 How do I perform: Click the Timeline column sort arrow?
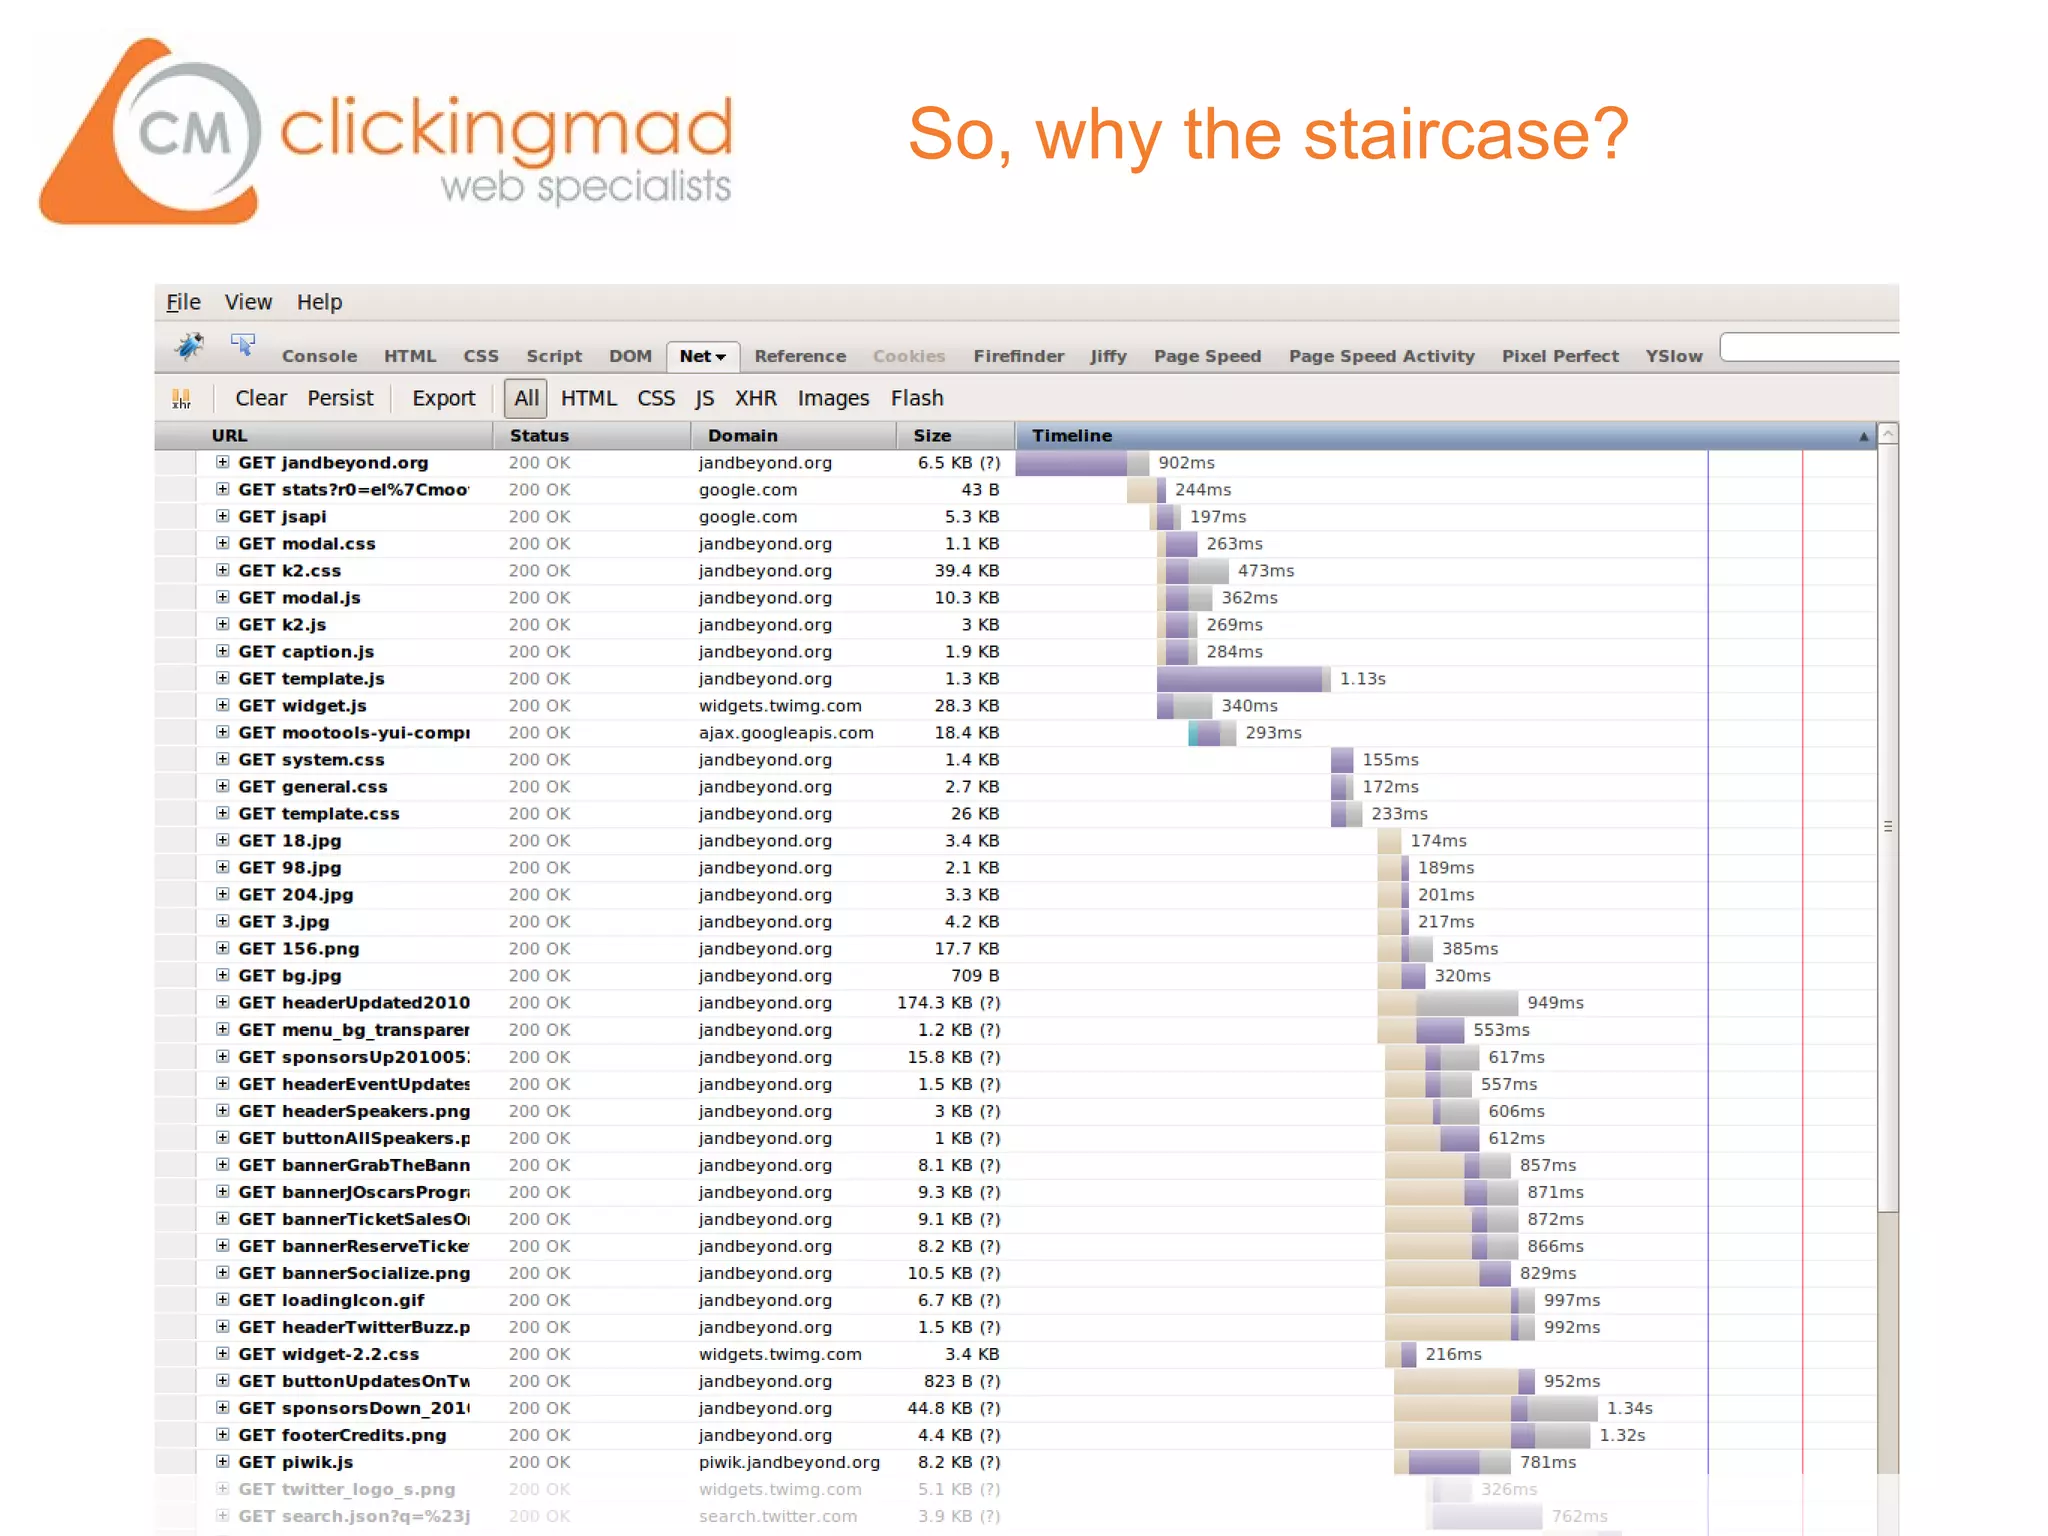coord(1863,436)
